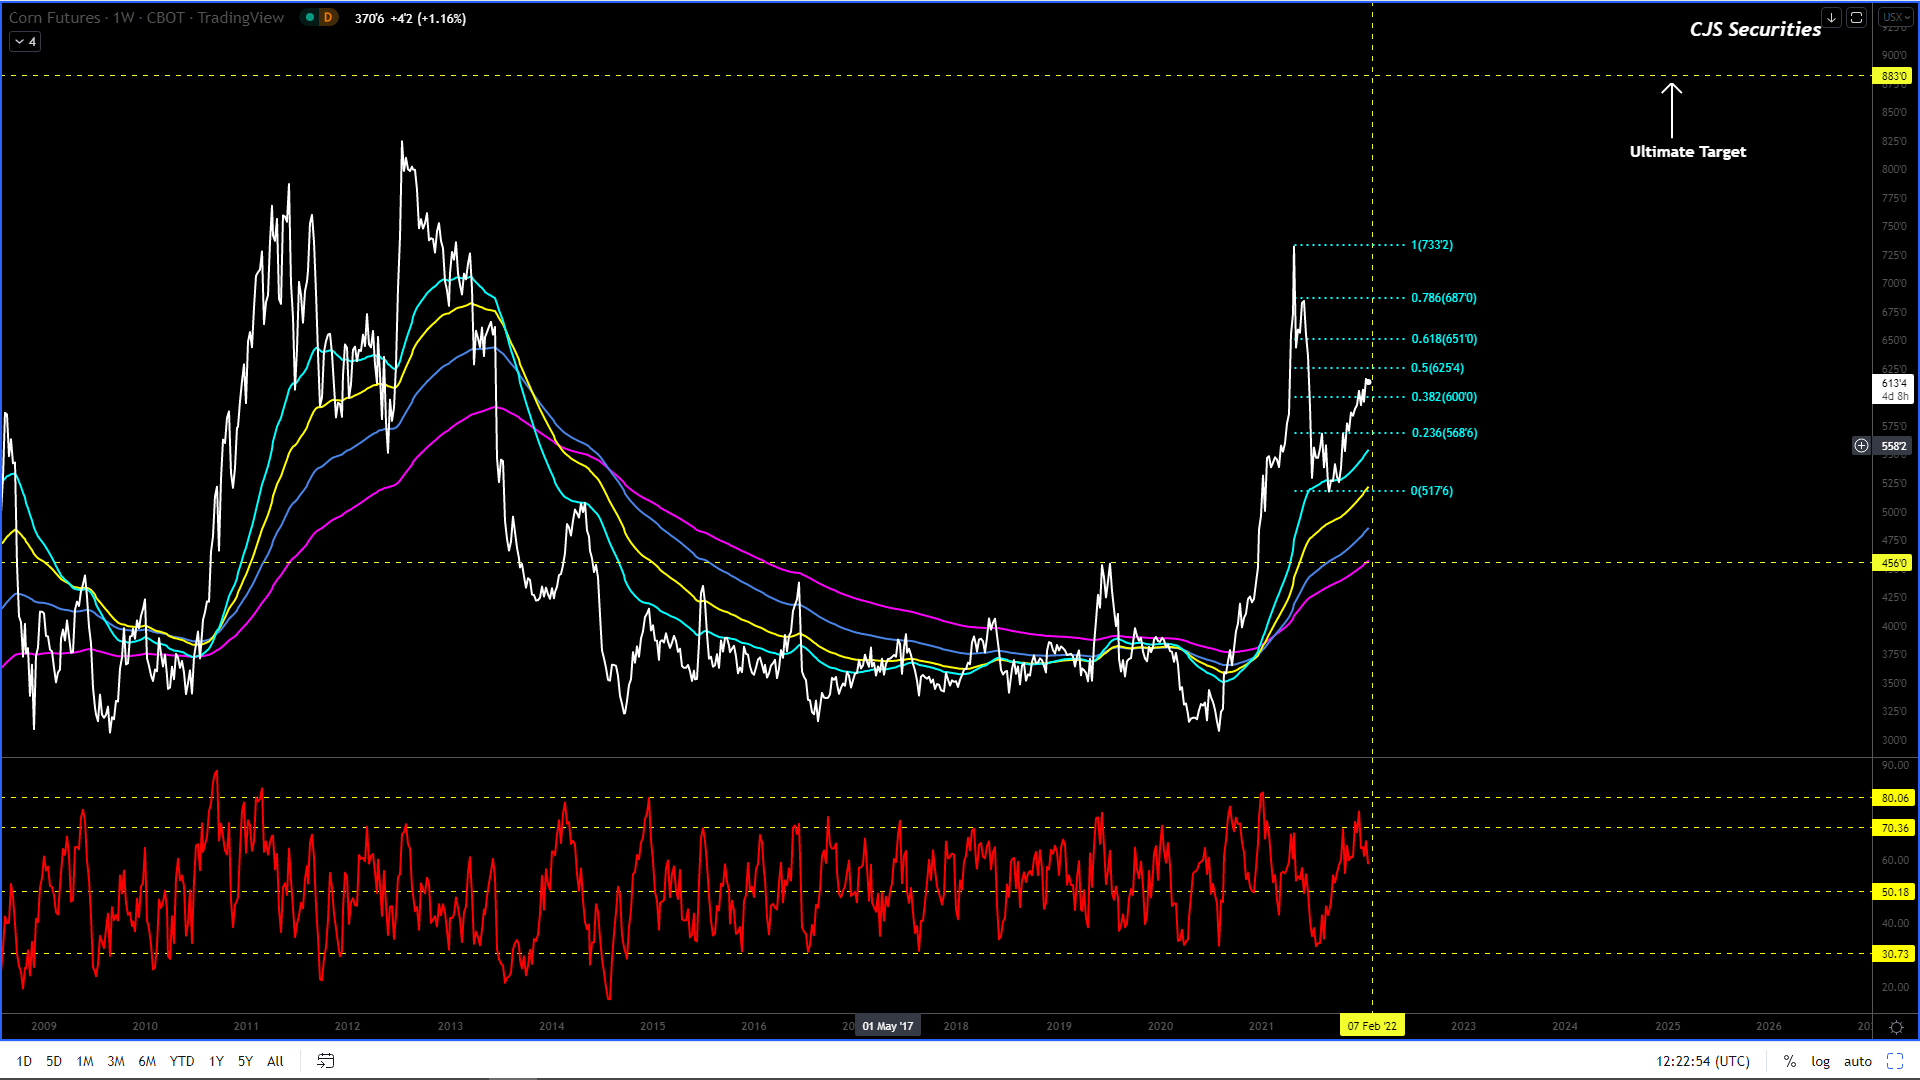Click the 5D time range button

[54, 1061]
